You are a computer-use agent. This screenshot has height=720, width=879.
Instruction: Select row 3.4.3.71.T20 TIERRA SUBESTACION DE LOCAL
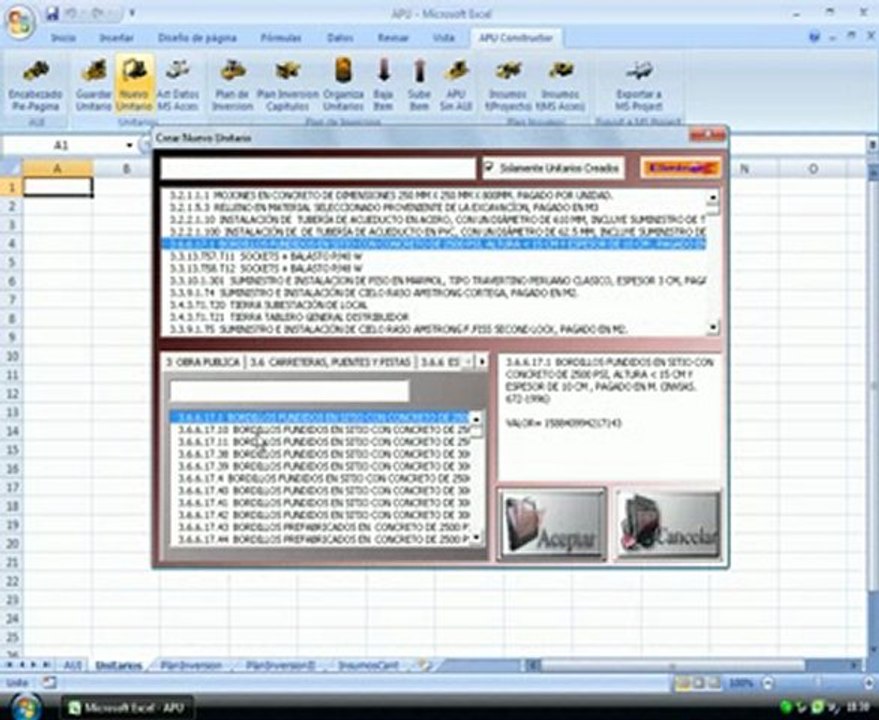[x=433, y=304]
